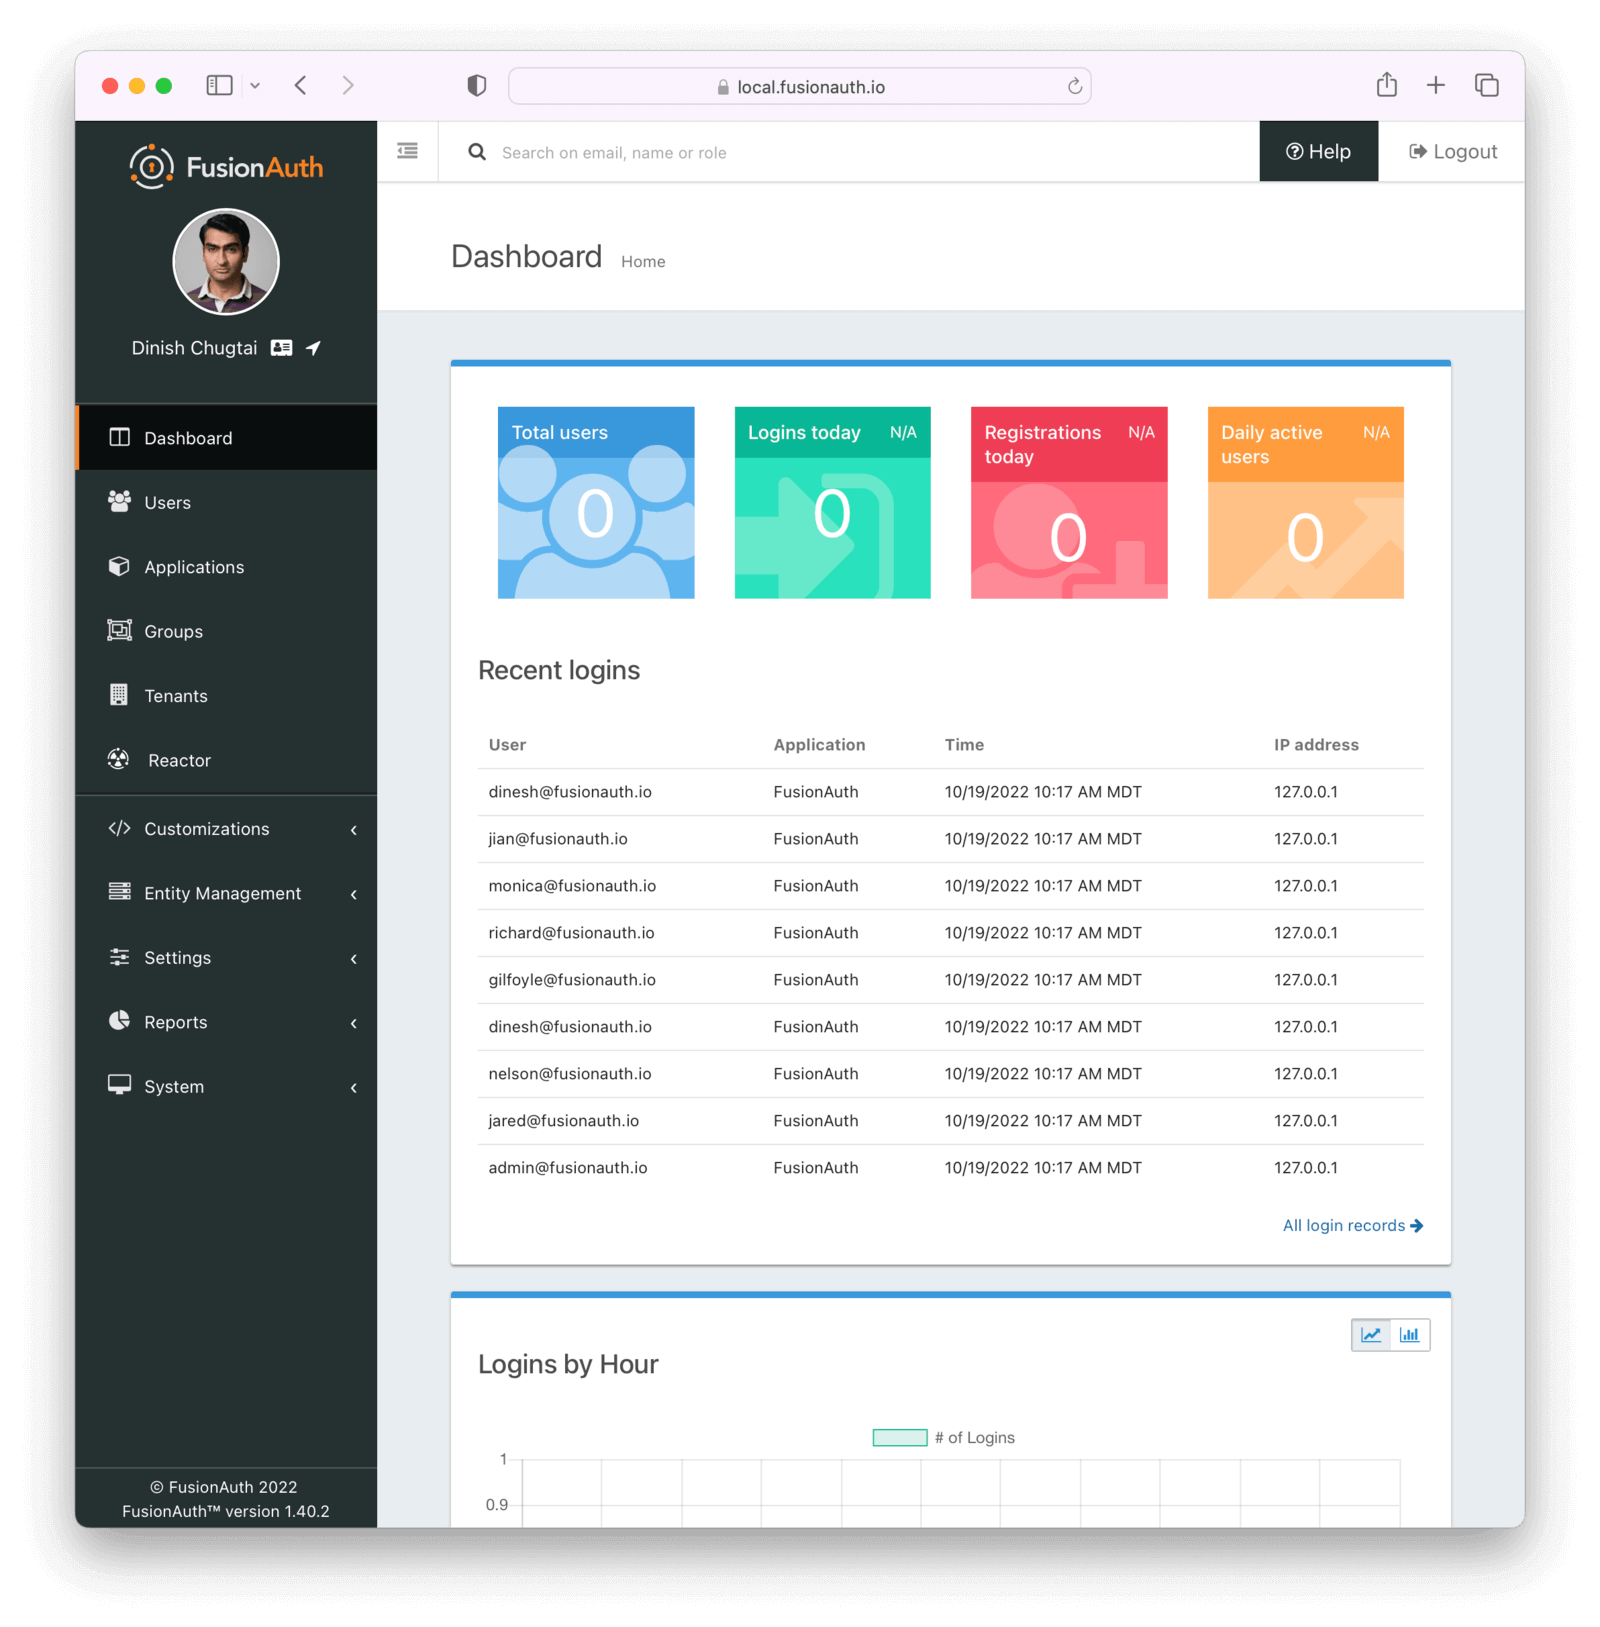Click gilfoyle@fusionauth.io user entry
Screen dimensions: 1600x1627
[x=572, y=980]
